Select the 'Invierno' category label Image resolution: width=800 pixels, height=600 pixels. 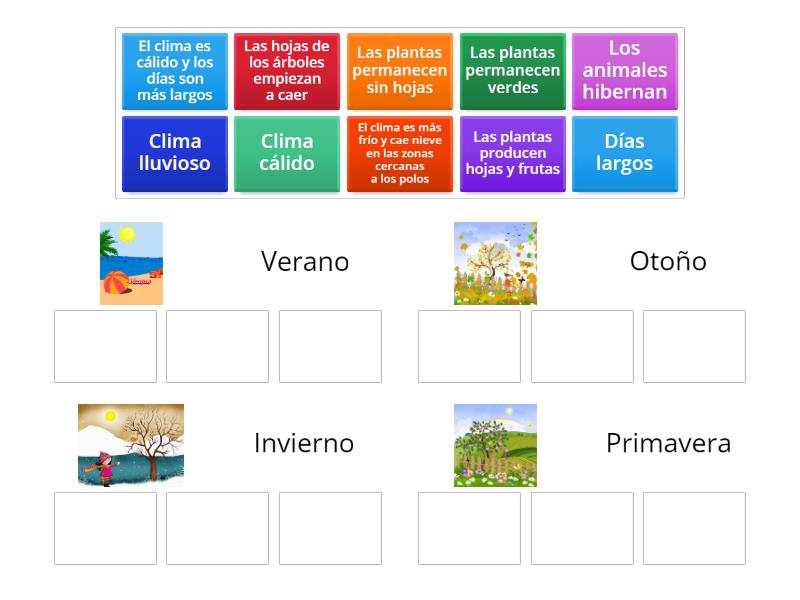303,442
